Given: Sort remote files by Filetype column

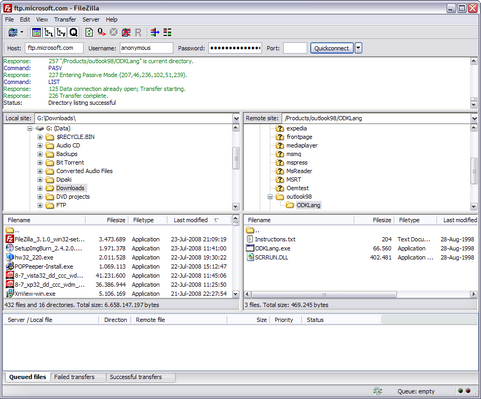Looking at the screenshot, I should click(415, 220).
